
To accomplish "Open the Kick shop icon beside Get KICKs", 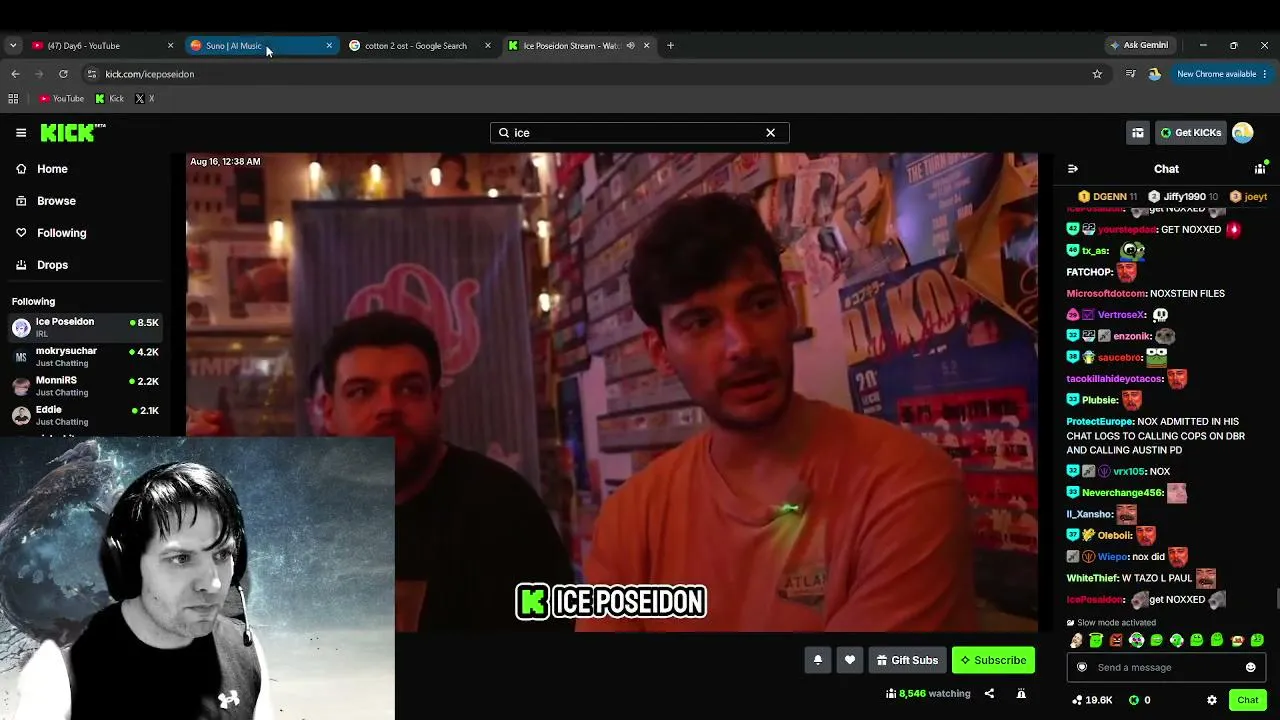I will point(1137,132).
